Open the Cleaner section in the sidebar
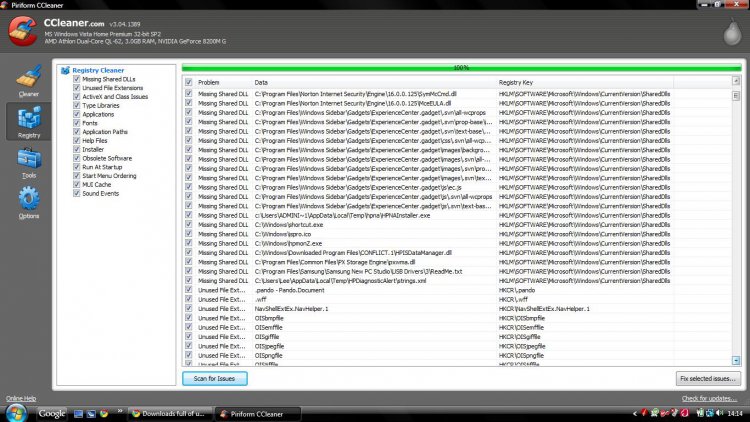Screen dimensions: 750x422 [x=29, y=80]
